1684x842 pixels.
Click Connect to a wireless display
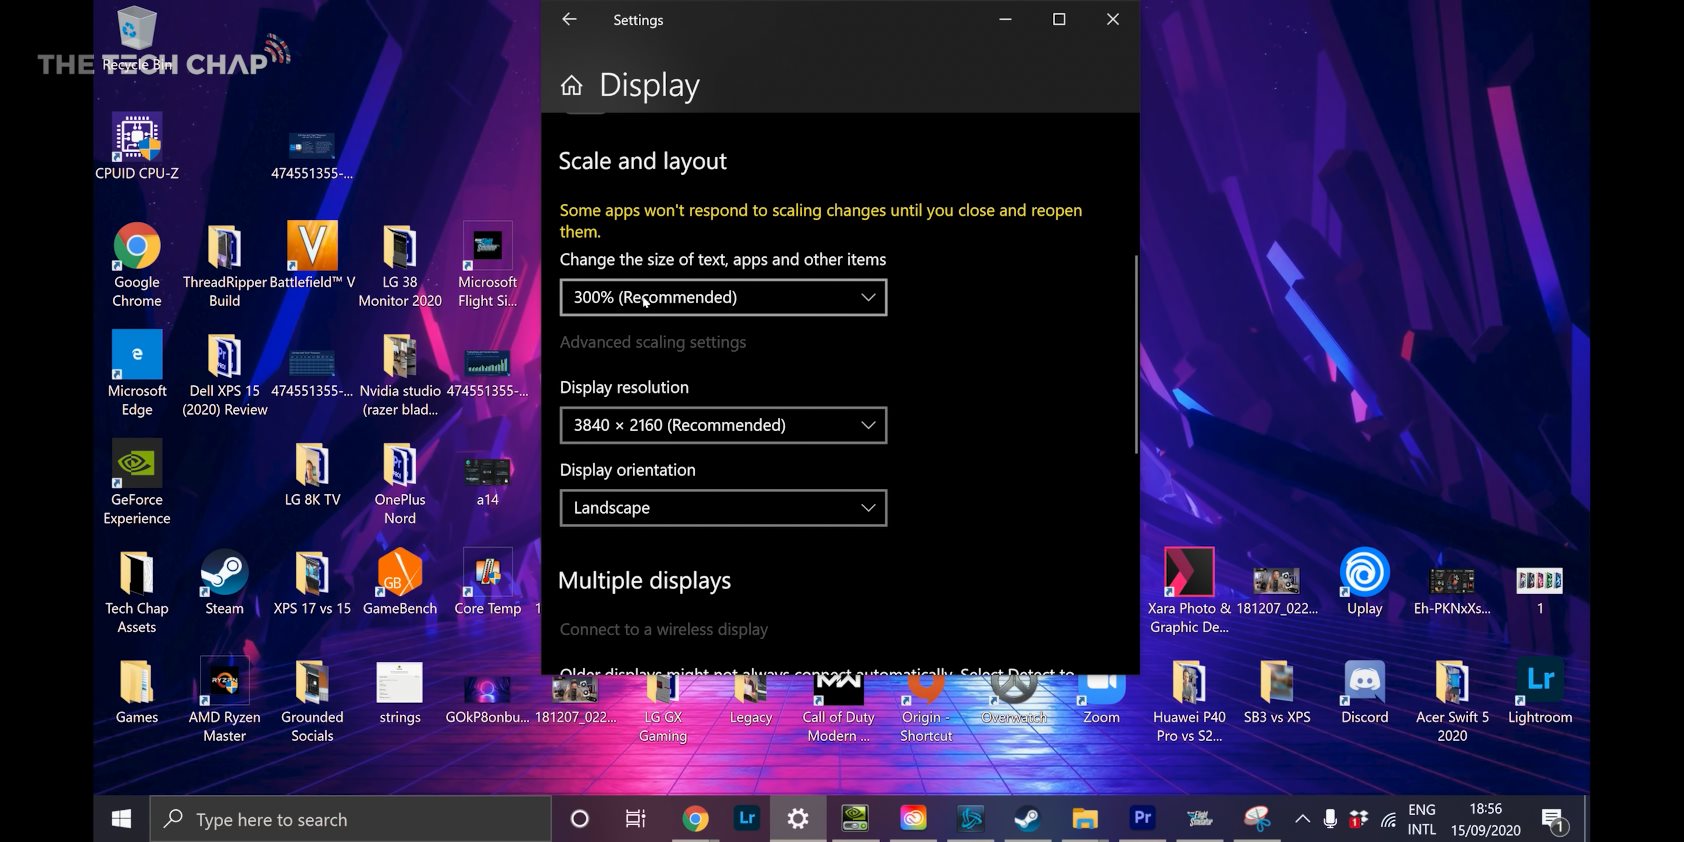click(663, 630)
